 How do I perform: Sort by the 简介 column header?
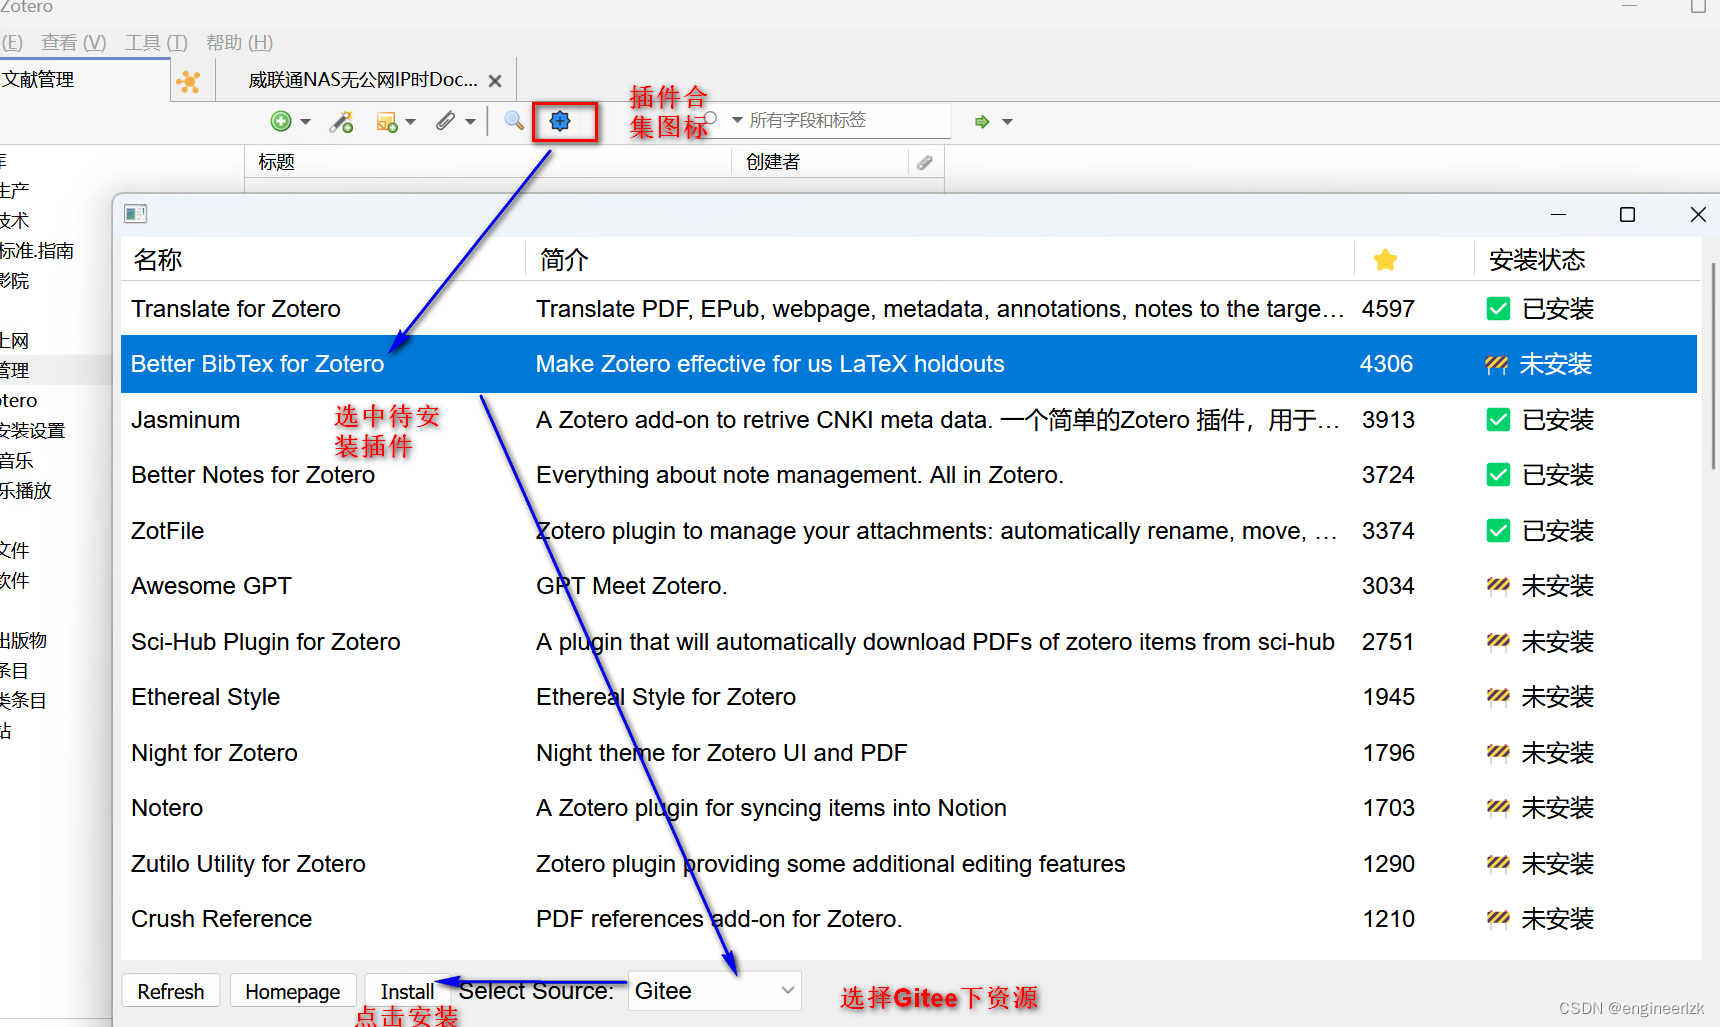coord(940,260)
